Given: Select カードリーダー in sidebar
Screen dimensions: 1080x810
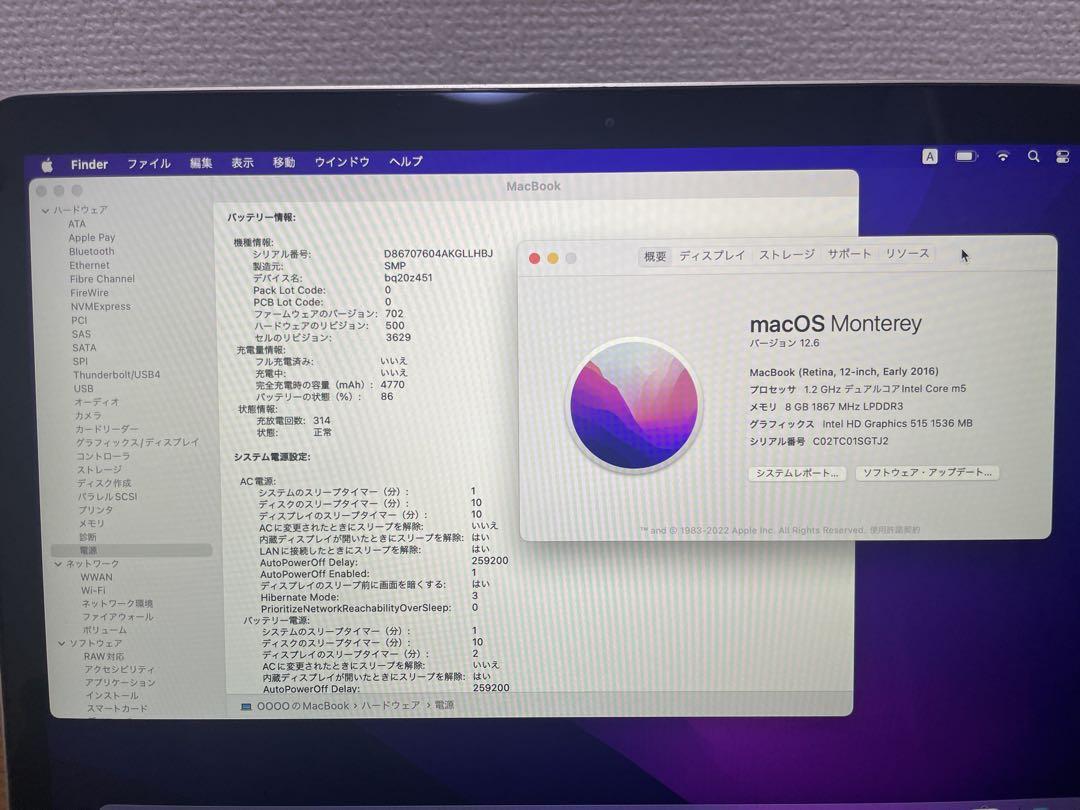Looking at the screenshot, I should point(107,429).
